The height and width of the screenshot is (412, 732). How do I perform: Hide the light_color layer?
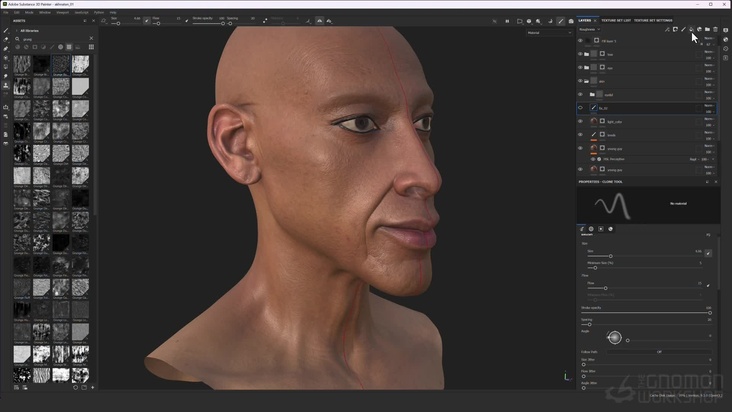coord(580,121)
